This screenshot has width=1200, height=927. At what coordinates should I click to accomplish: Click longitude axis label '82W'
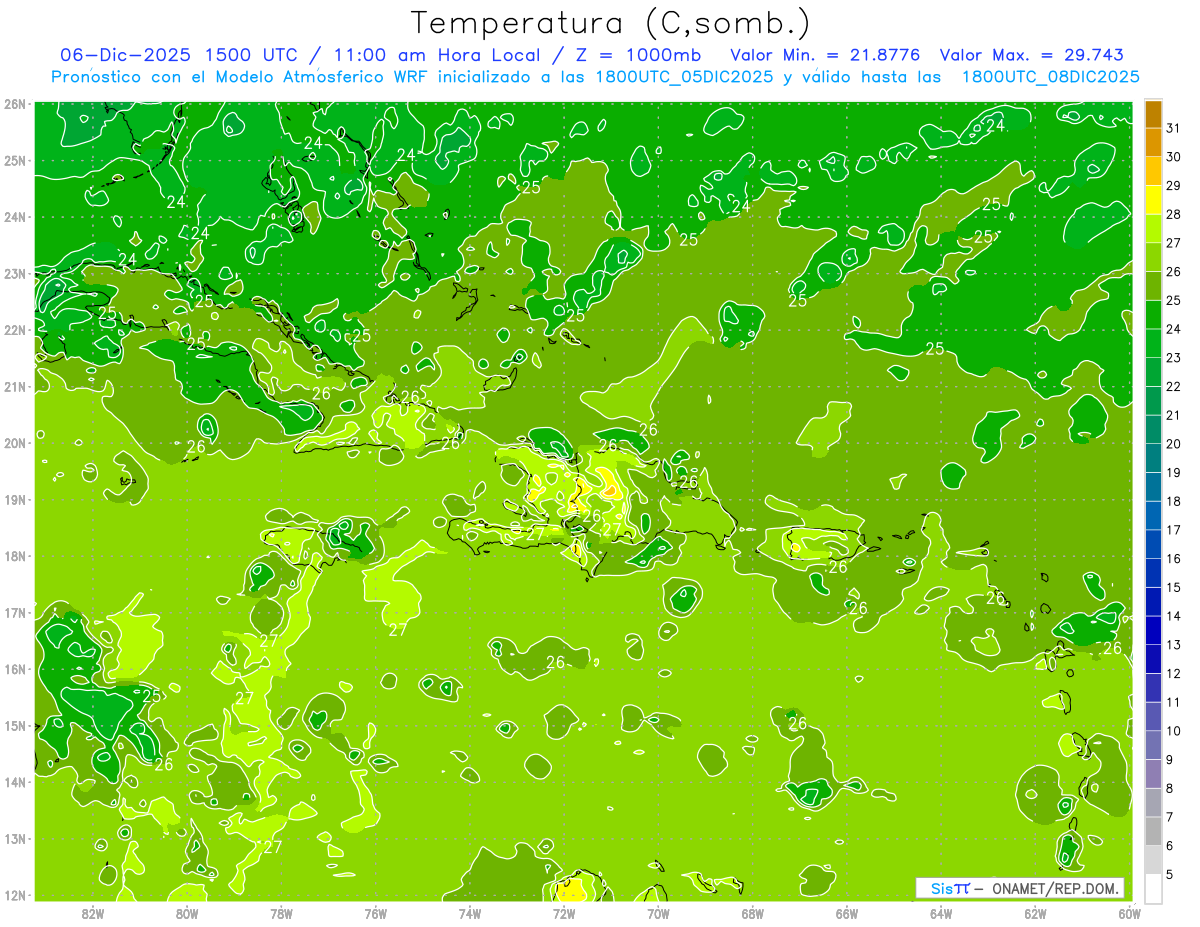(x=93, y=913)
